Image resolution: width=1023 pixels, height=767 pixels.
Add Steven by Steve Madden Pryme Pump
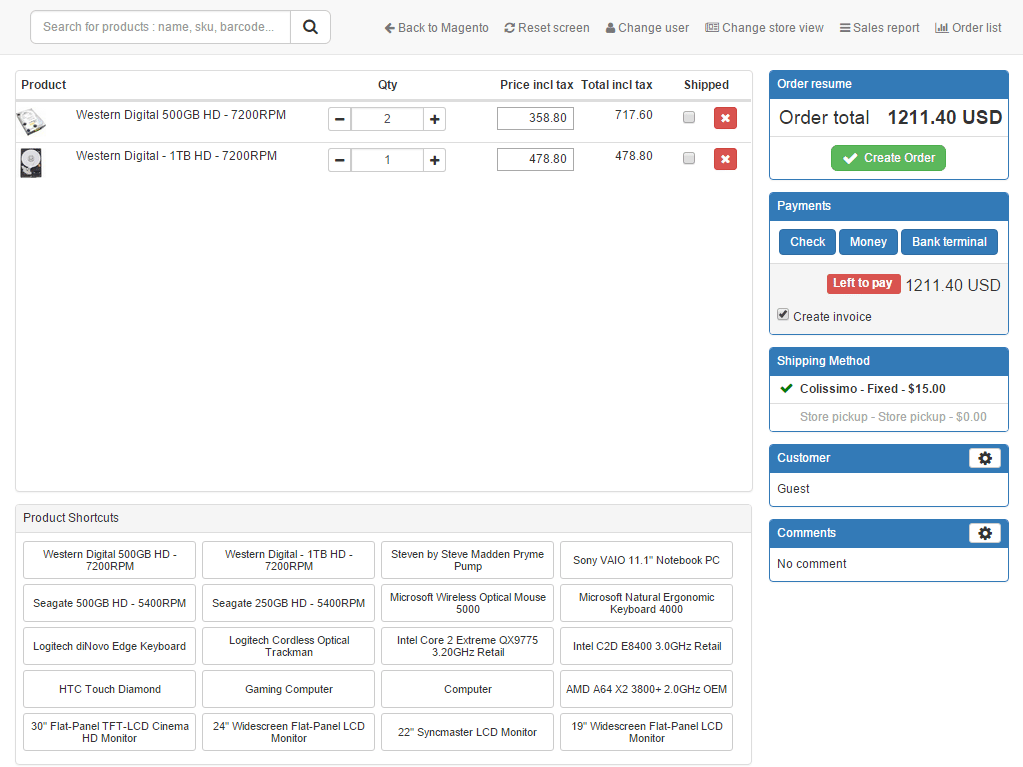click(x=467, y=560)
